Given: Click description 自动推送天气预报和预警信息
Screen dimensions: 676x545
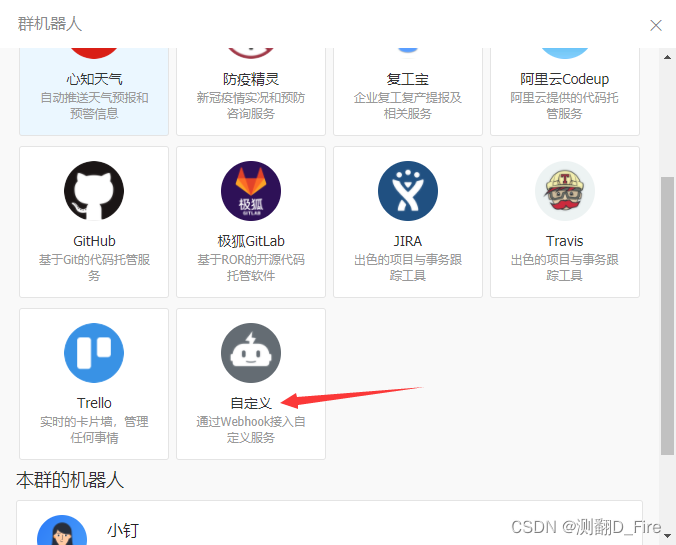Looking at the screenshot, I should (94, 105).
